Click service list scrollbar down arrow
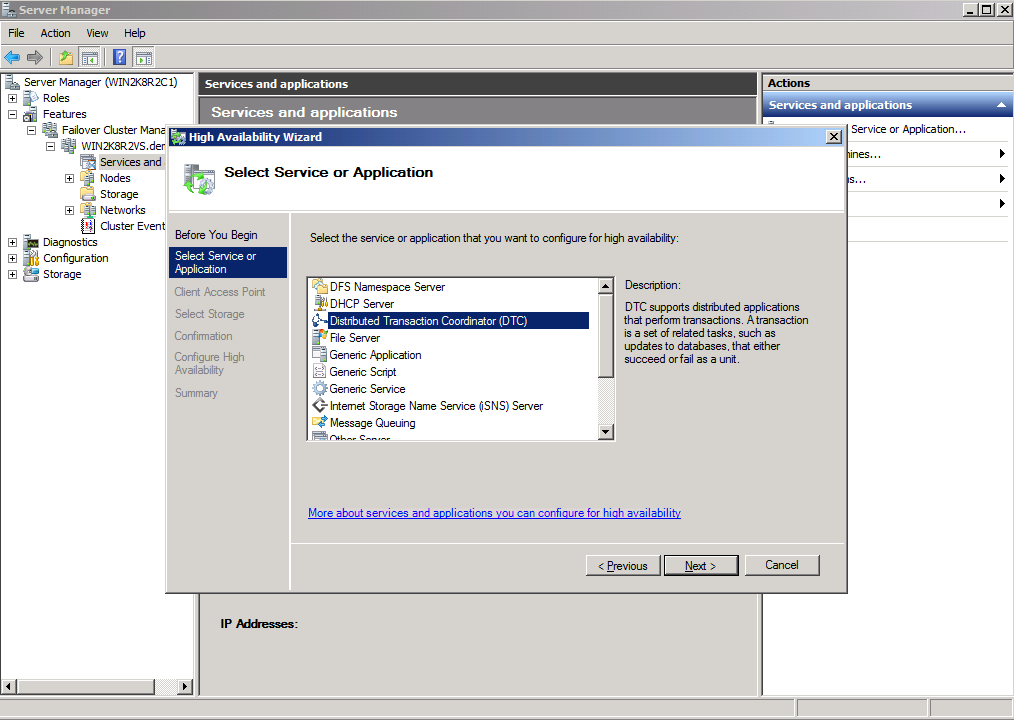 click(605, 431)
